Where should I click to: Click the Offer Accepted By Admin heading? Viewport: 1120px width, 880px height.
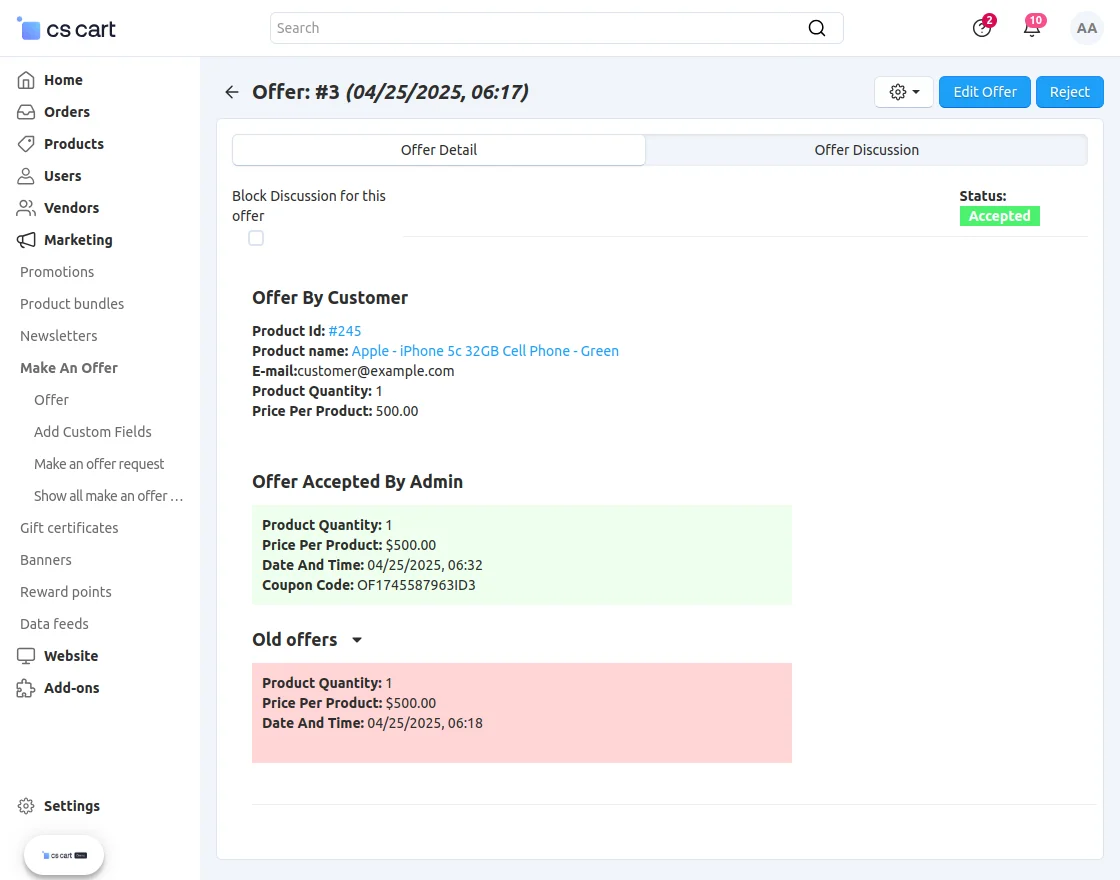[357, 482]
